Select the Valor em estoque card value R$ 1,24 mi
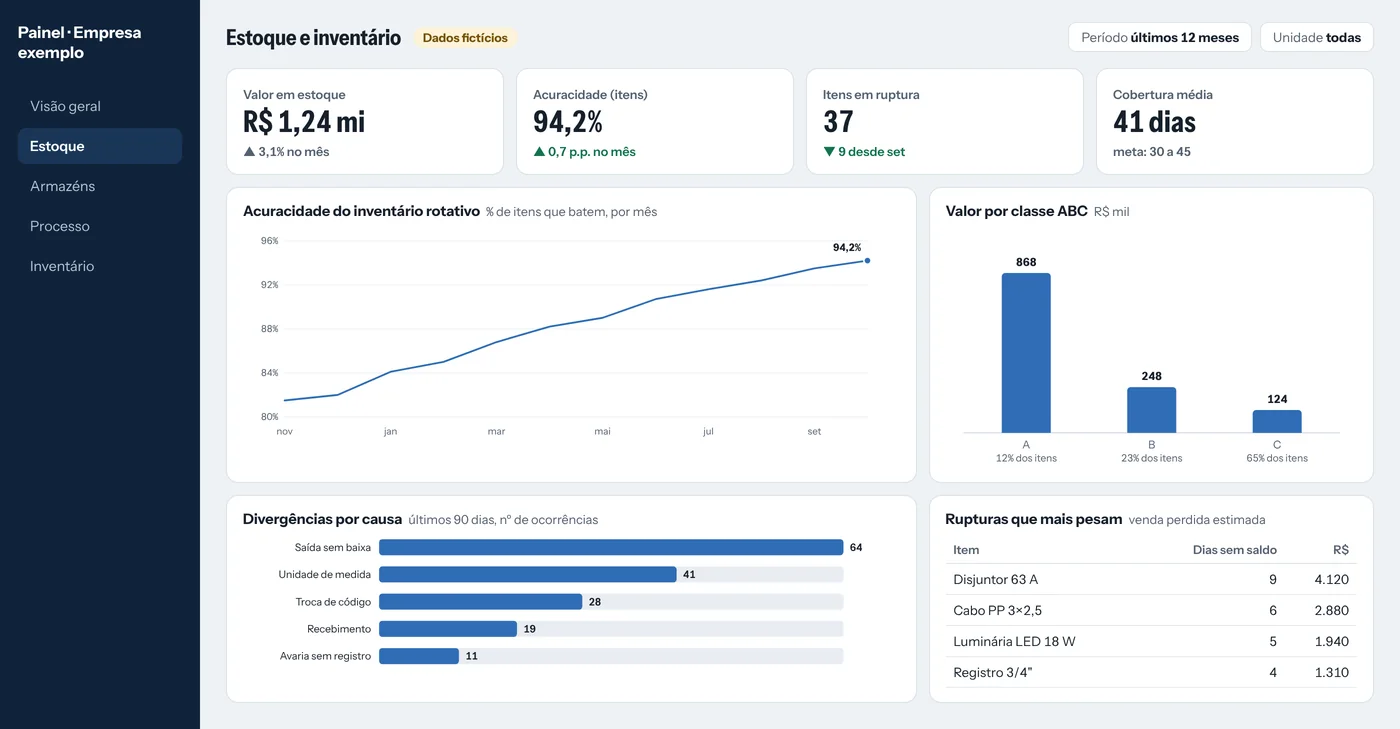 coord(304,122)
